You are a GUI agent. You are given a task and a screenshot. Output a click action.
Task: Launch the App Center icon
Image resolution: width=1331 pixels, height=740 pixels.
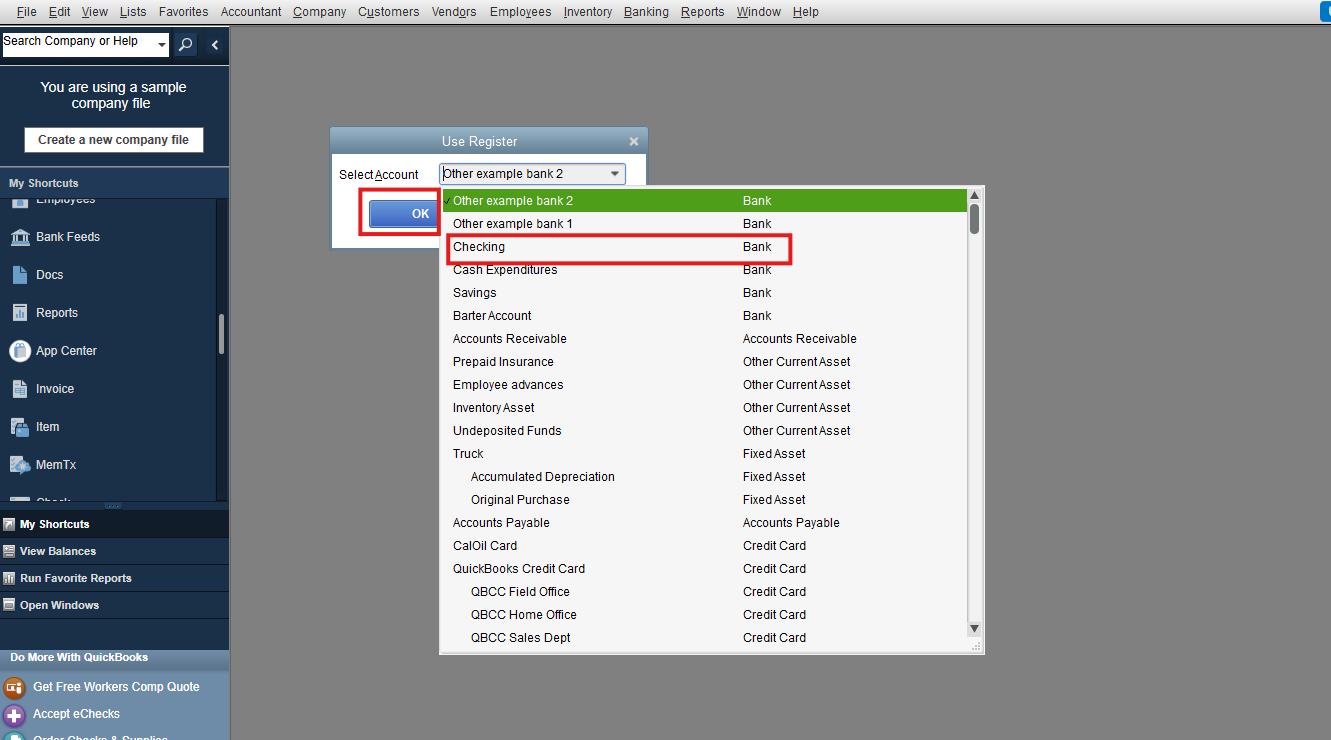(x=20, y=351)
